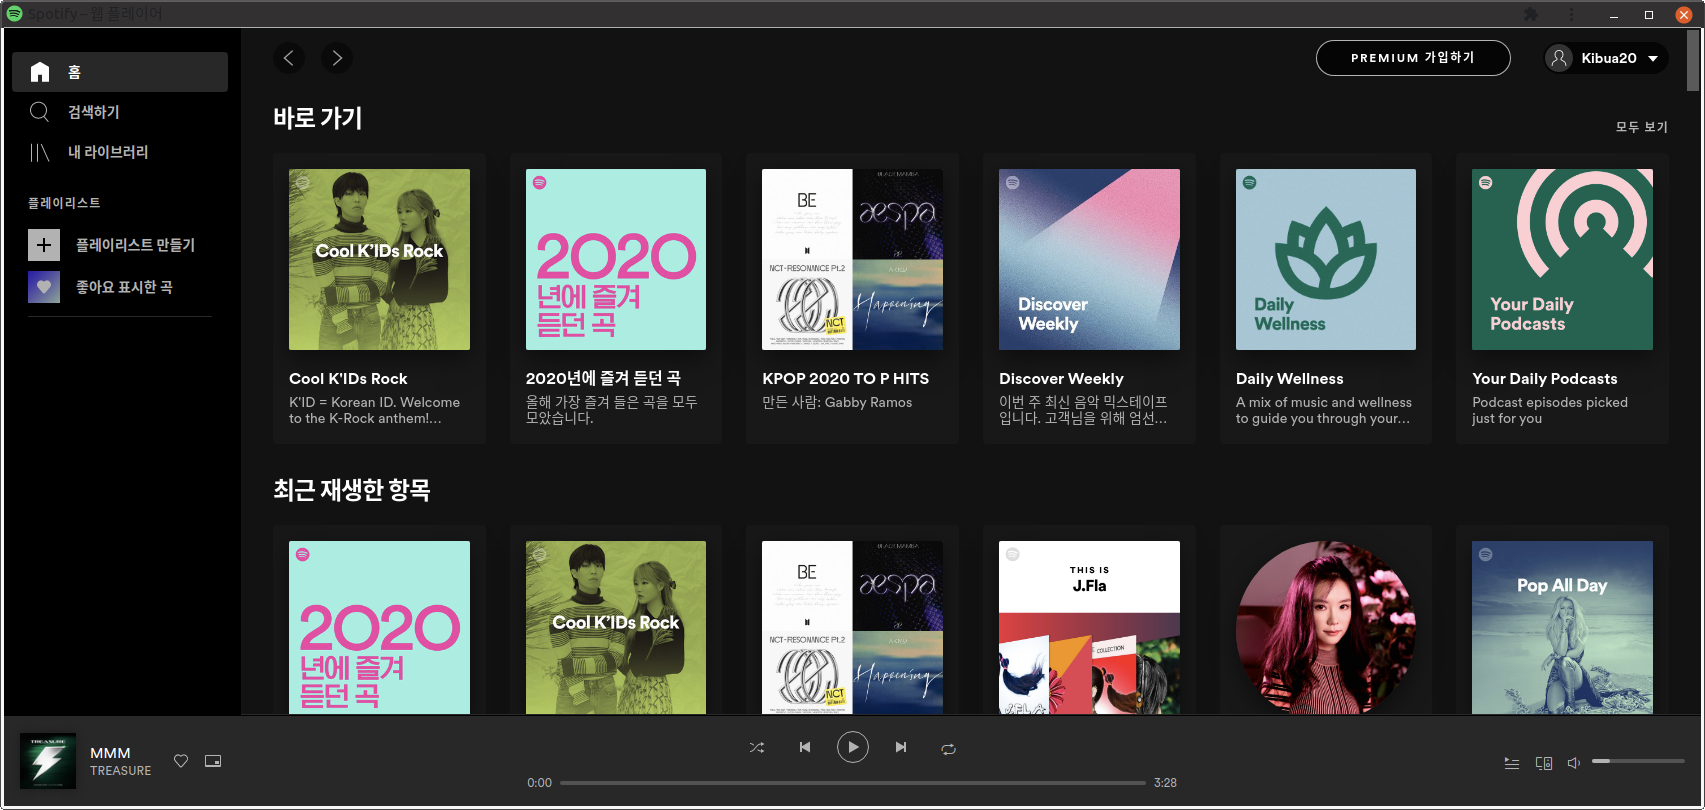Screen dimensions: 1705x810
Task: Mute using the volume speaker icon
Action: (1574, 763)
